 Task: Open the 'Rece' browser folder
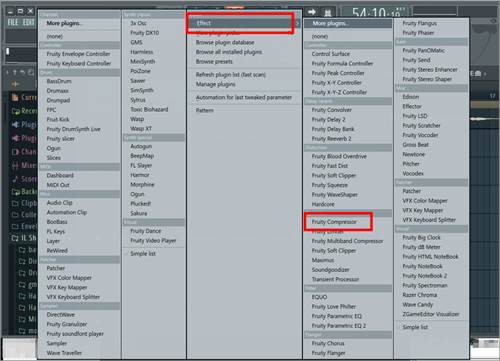click(24, 111)
